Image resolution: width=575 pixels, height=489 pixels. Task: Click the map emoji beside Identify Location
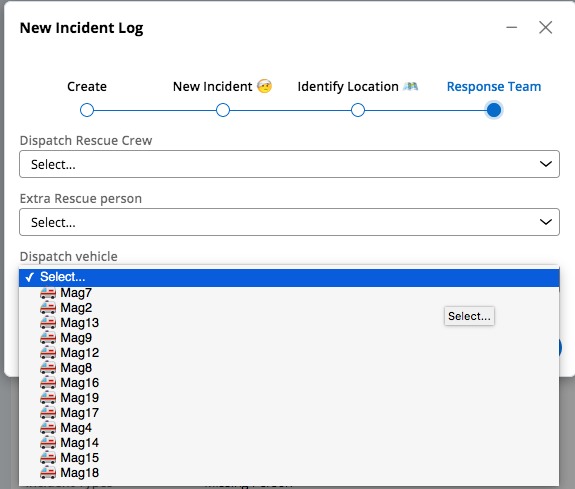click(410, 87)
